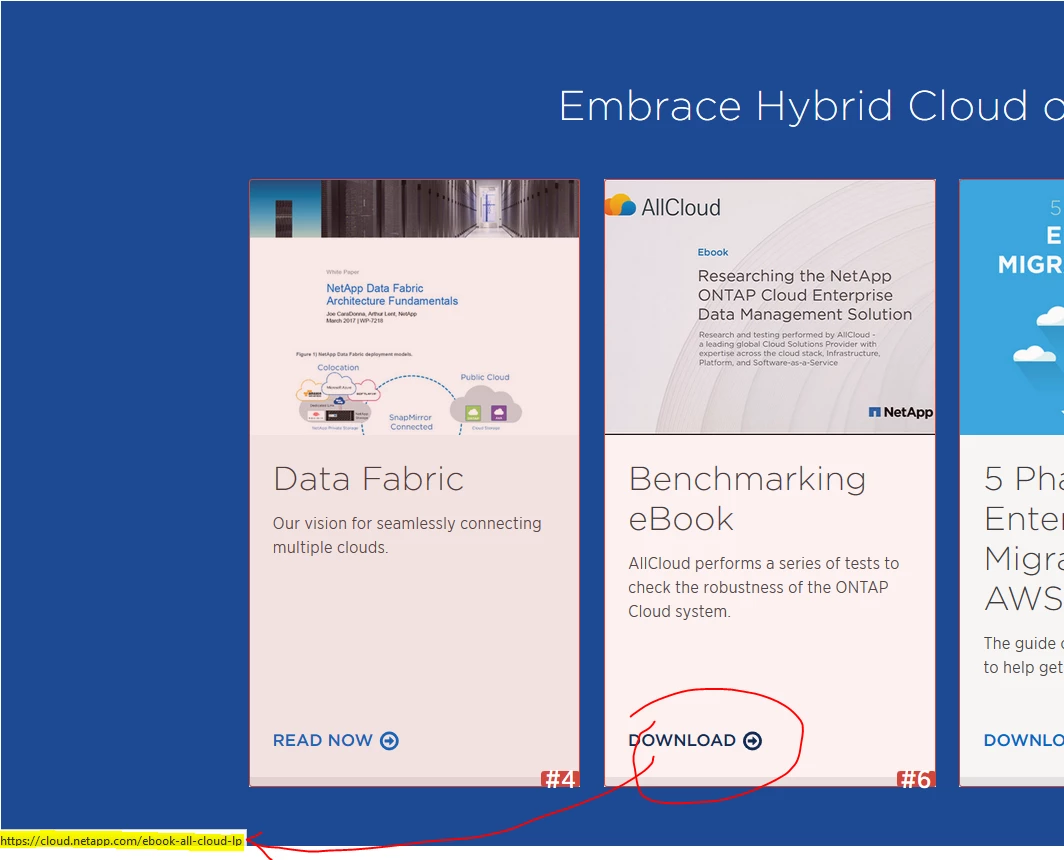Viewport: 1064px width, 860px height.
Task: Click 'Researching the NetApp ONTAP Cloud' cover text
Action: [805, 295]
